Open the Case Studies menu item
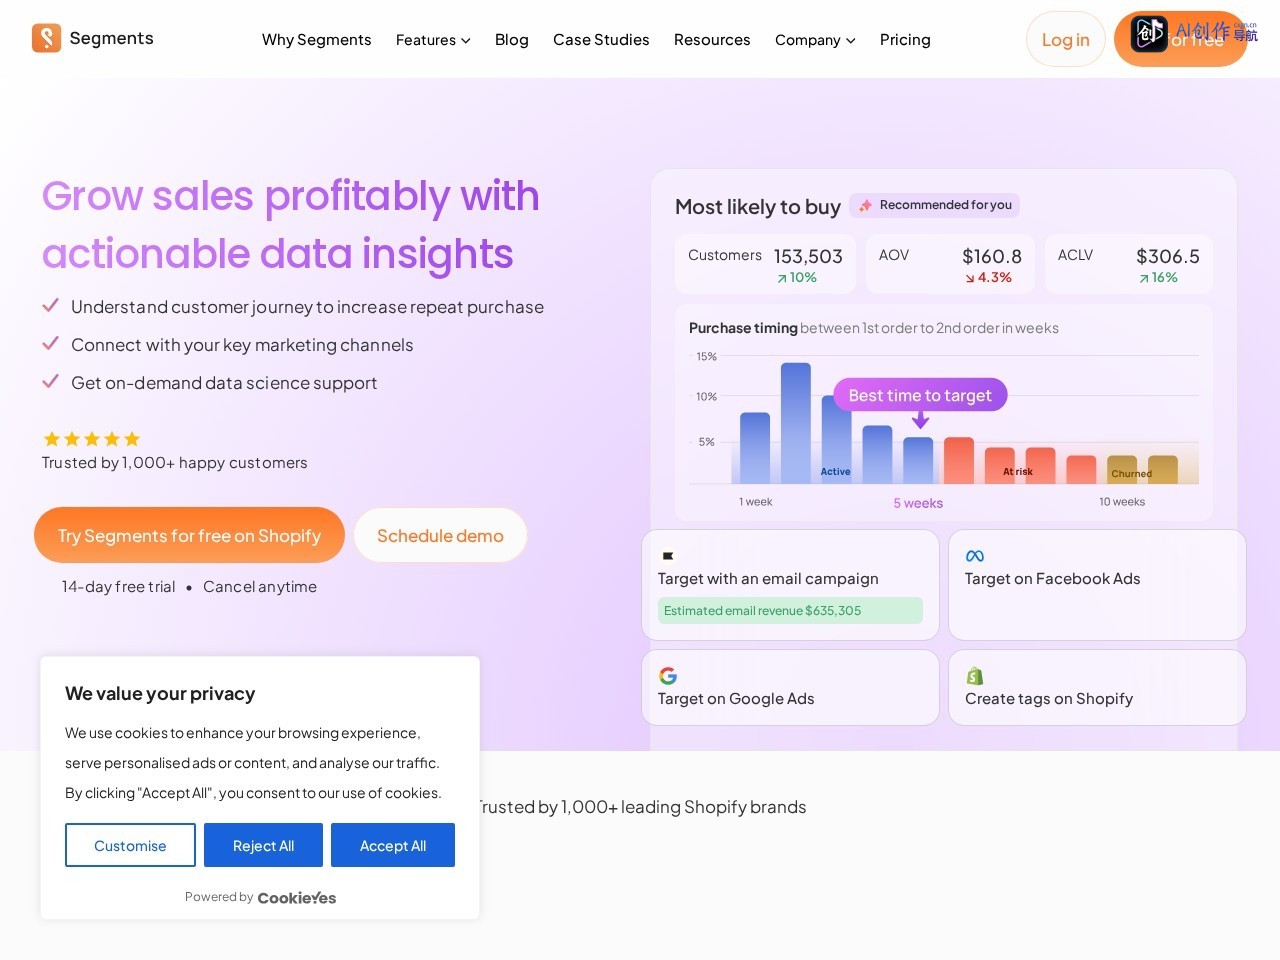This screenshot has height=960, width=1280. 601,40
